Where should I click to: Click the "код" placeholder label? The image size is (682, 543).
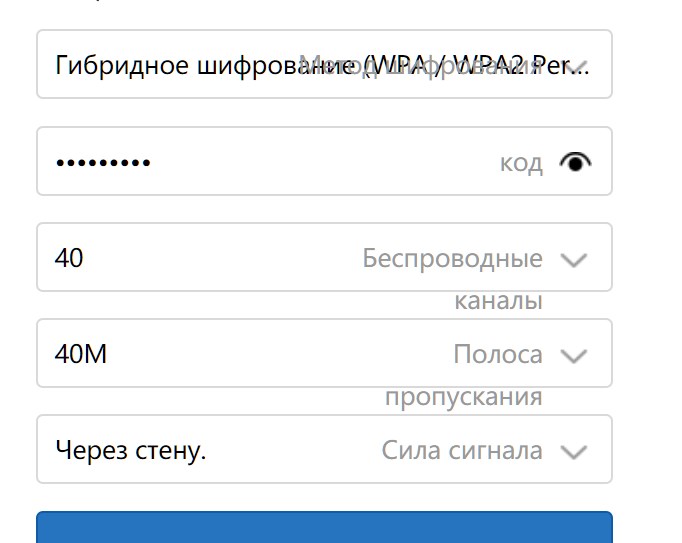pyautogui.click(x=521, y=163)
